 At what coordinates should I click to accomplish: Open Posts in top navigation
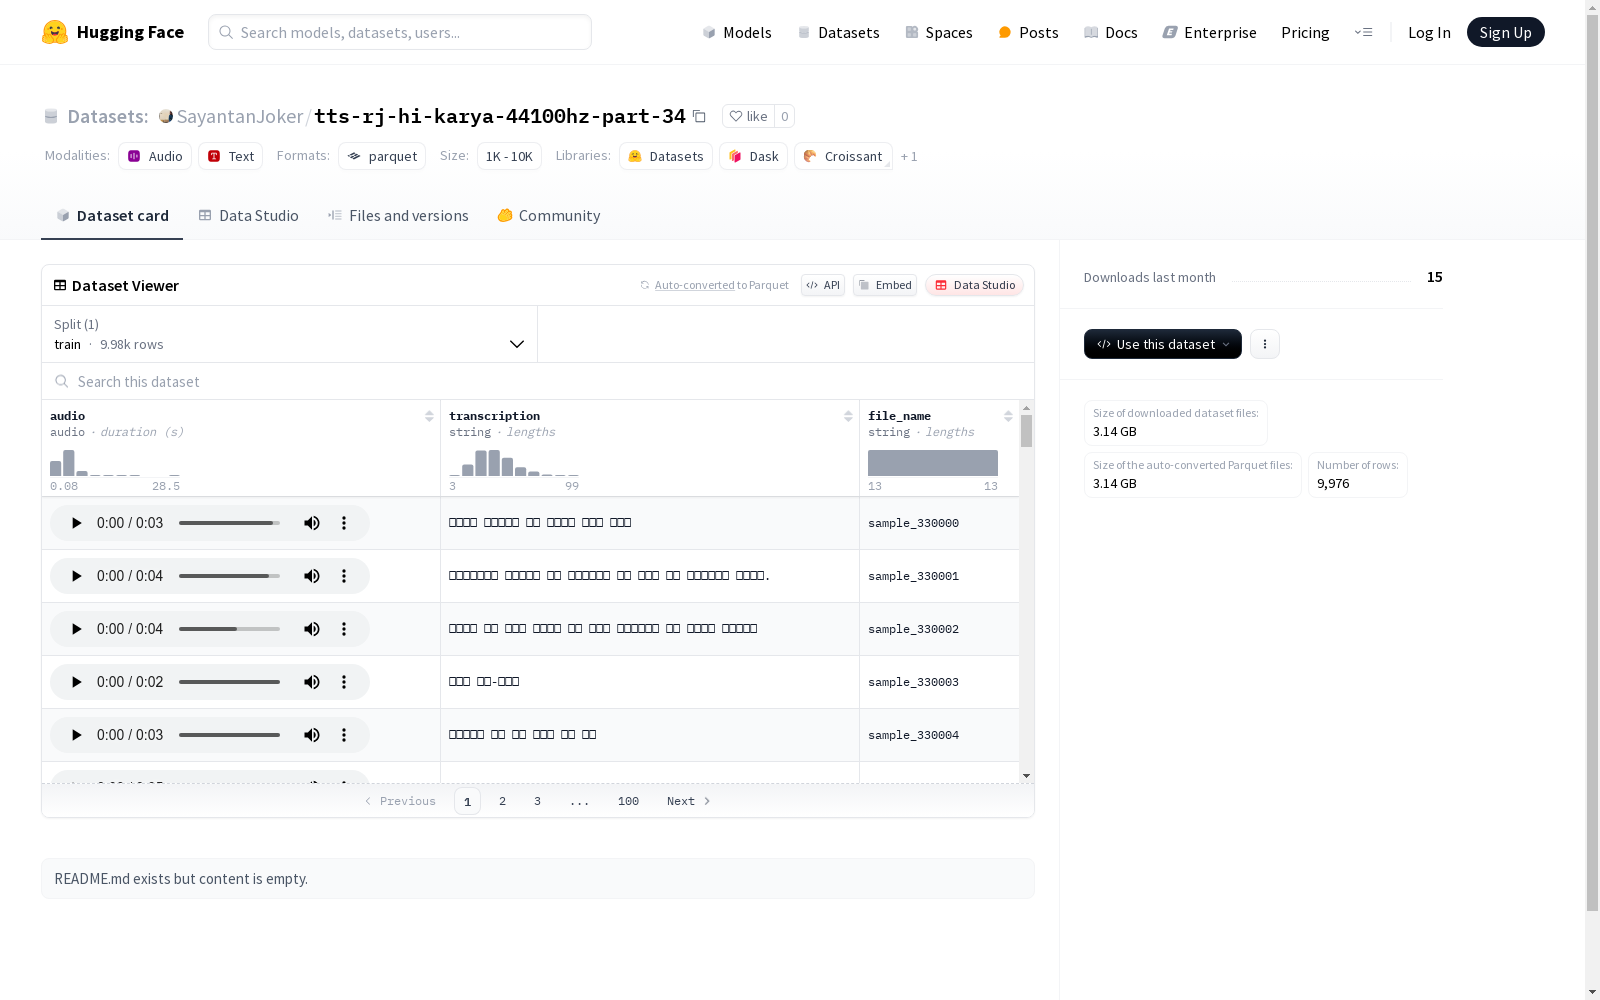pyautogui.click(x=1029, y=32)
